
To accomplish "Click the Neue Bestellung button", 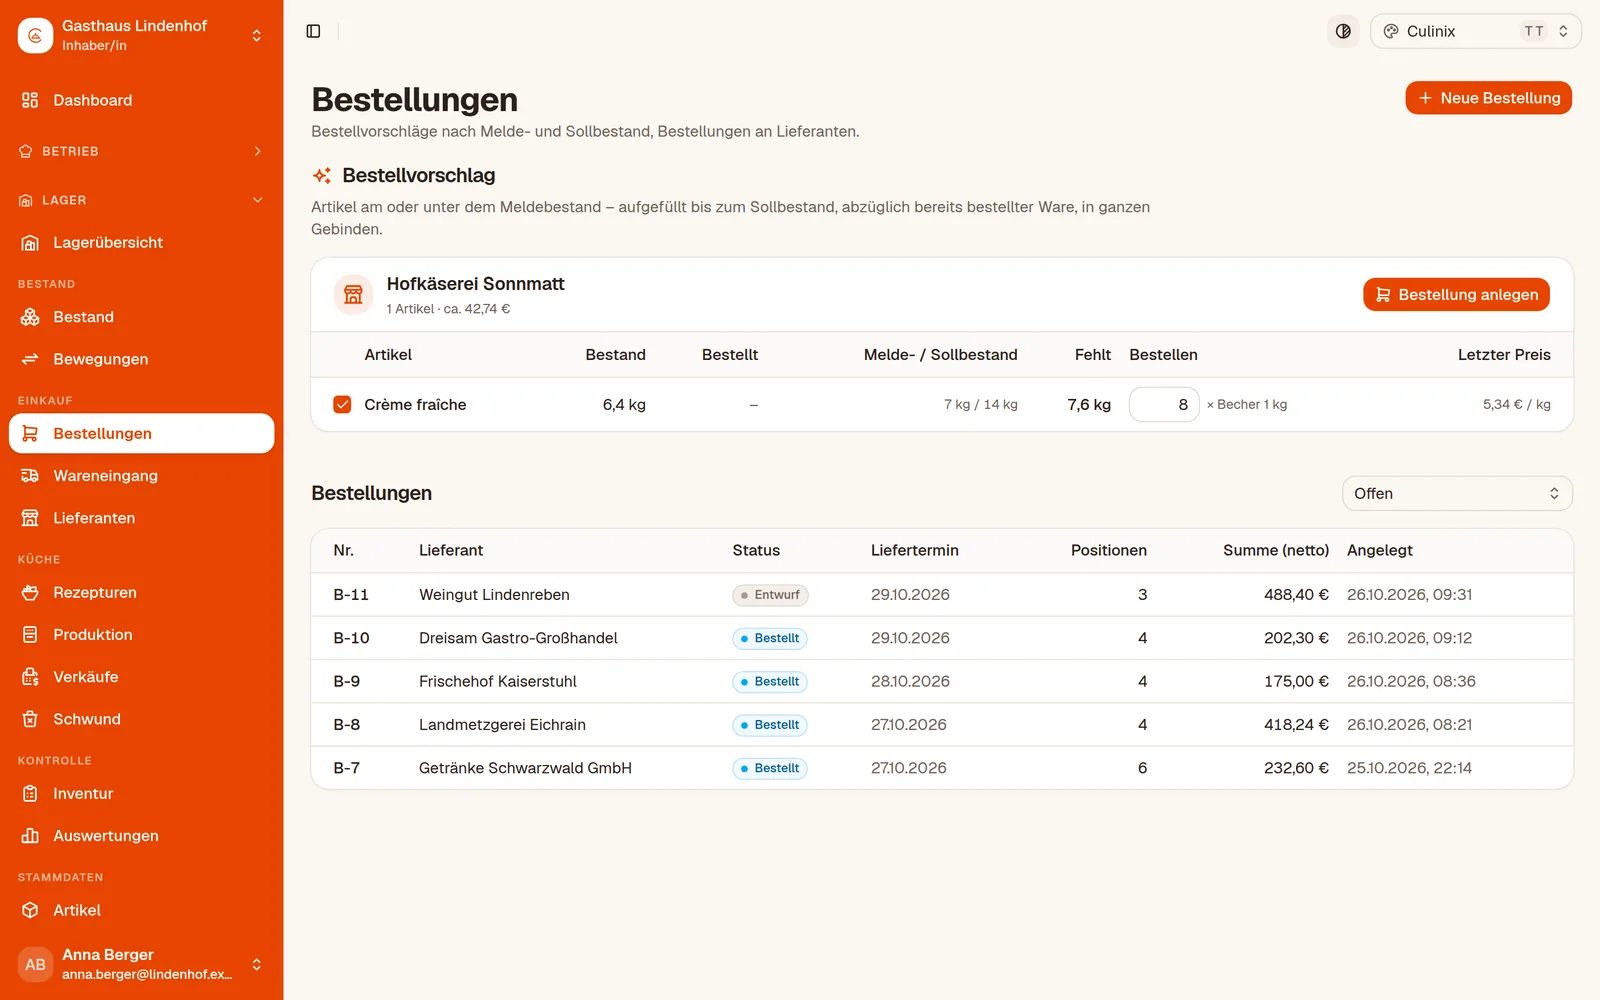I will coord(1488,98).
